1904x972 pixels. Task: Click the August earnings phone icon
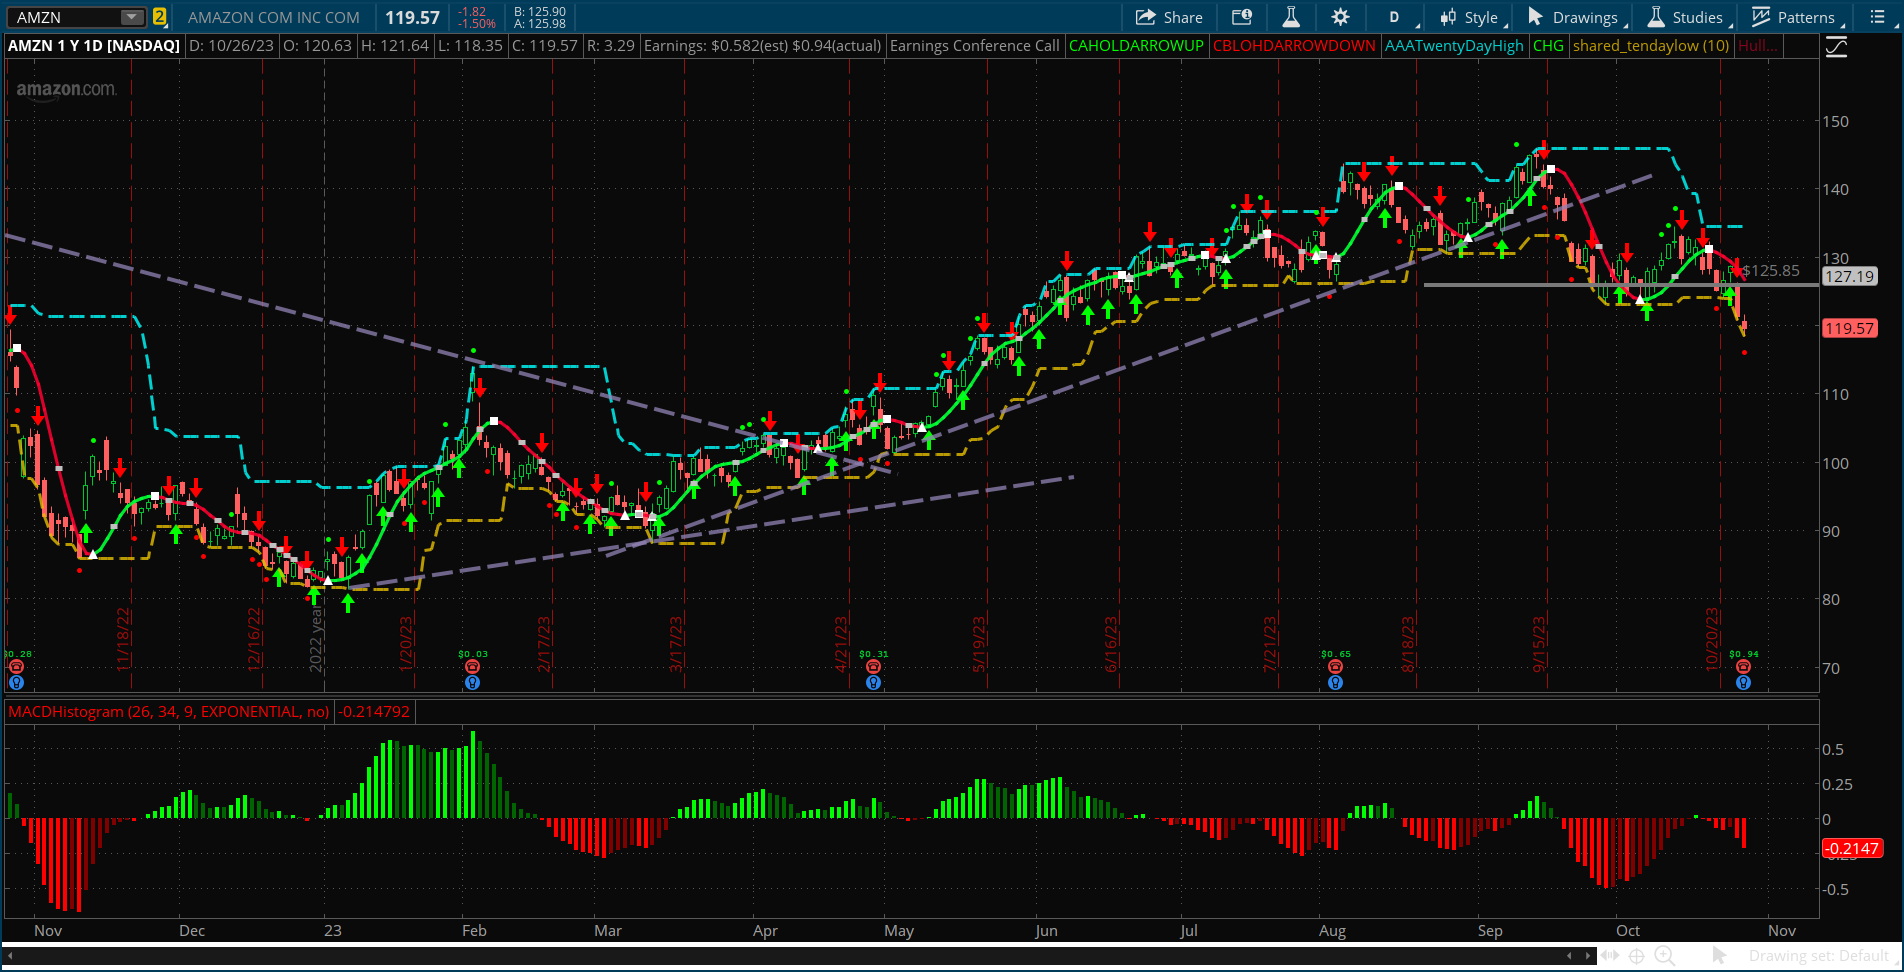[x=1335, y=667]
